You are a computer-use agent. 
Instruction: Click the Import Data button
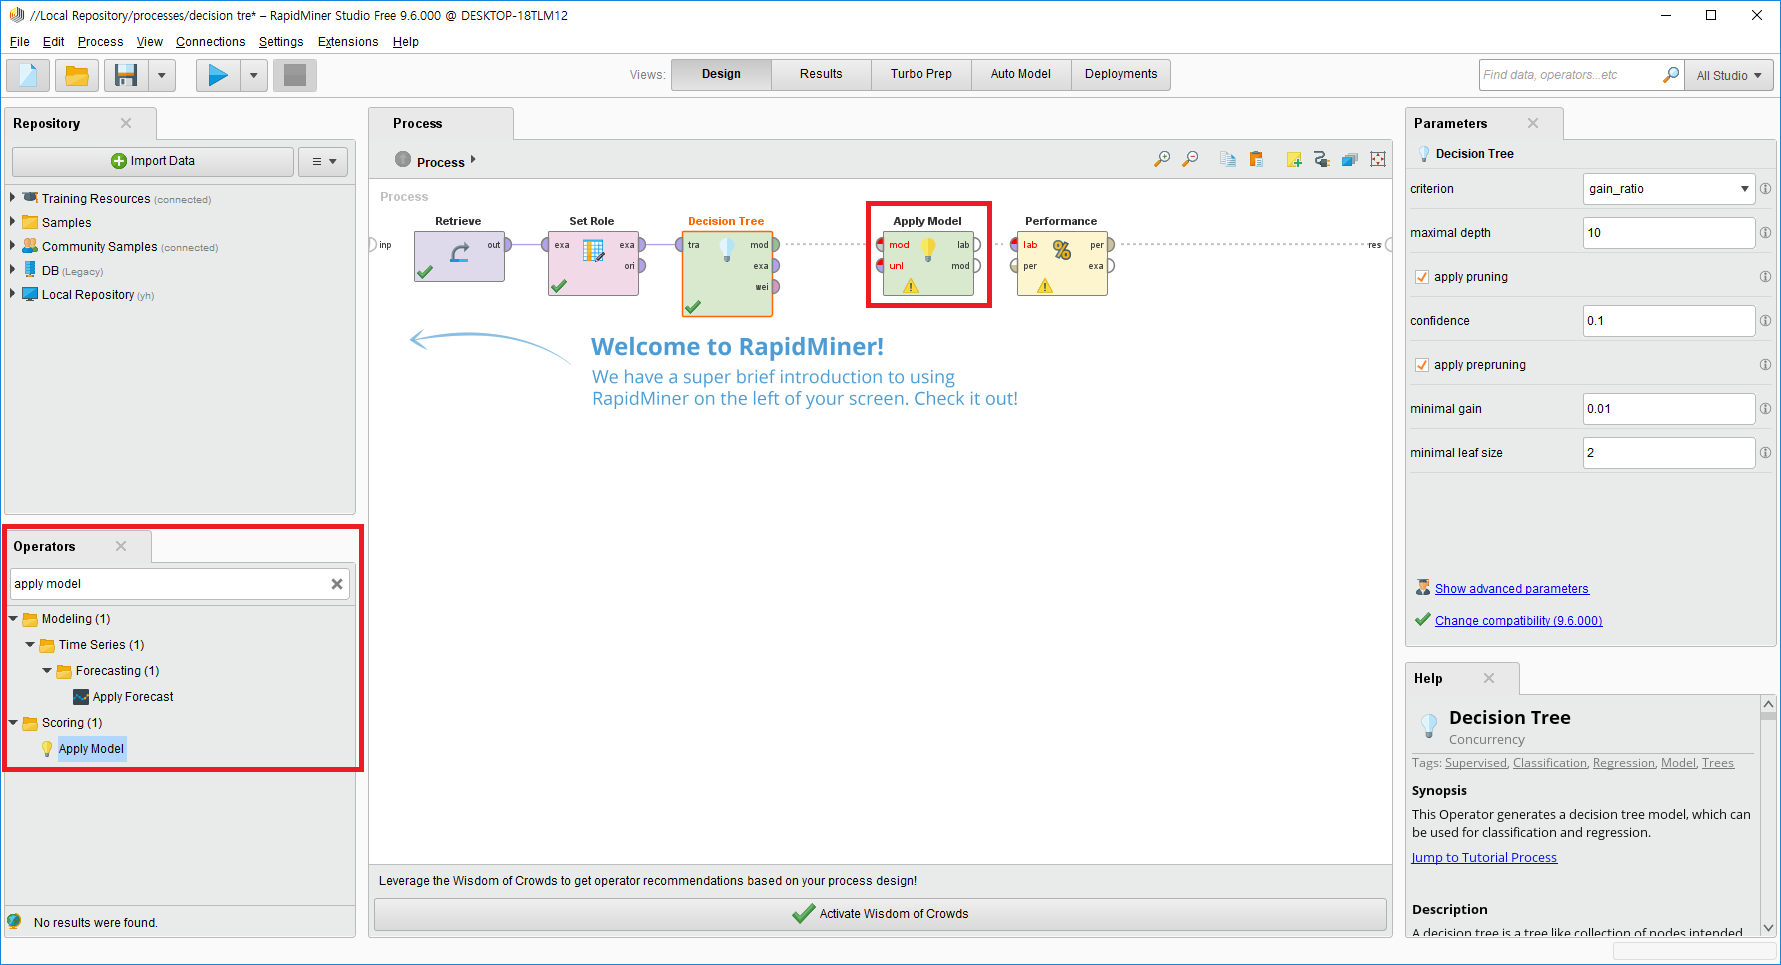(x=153, y=161)
